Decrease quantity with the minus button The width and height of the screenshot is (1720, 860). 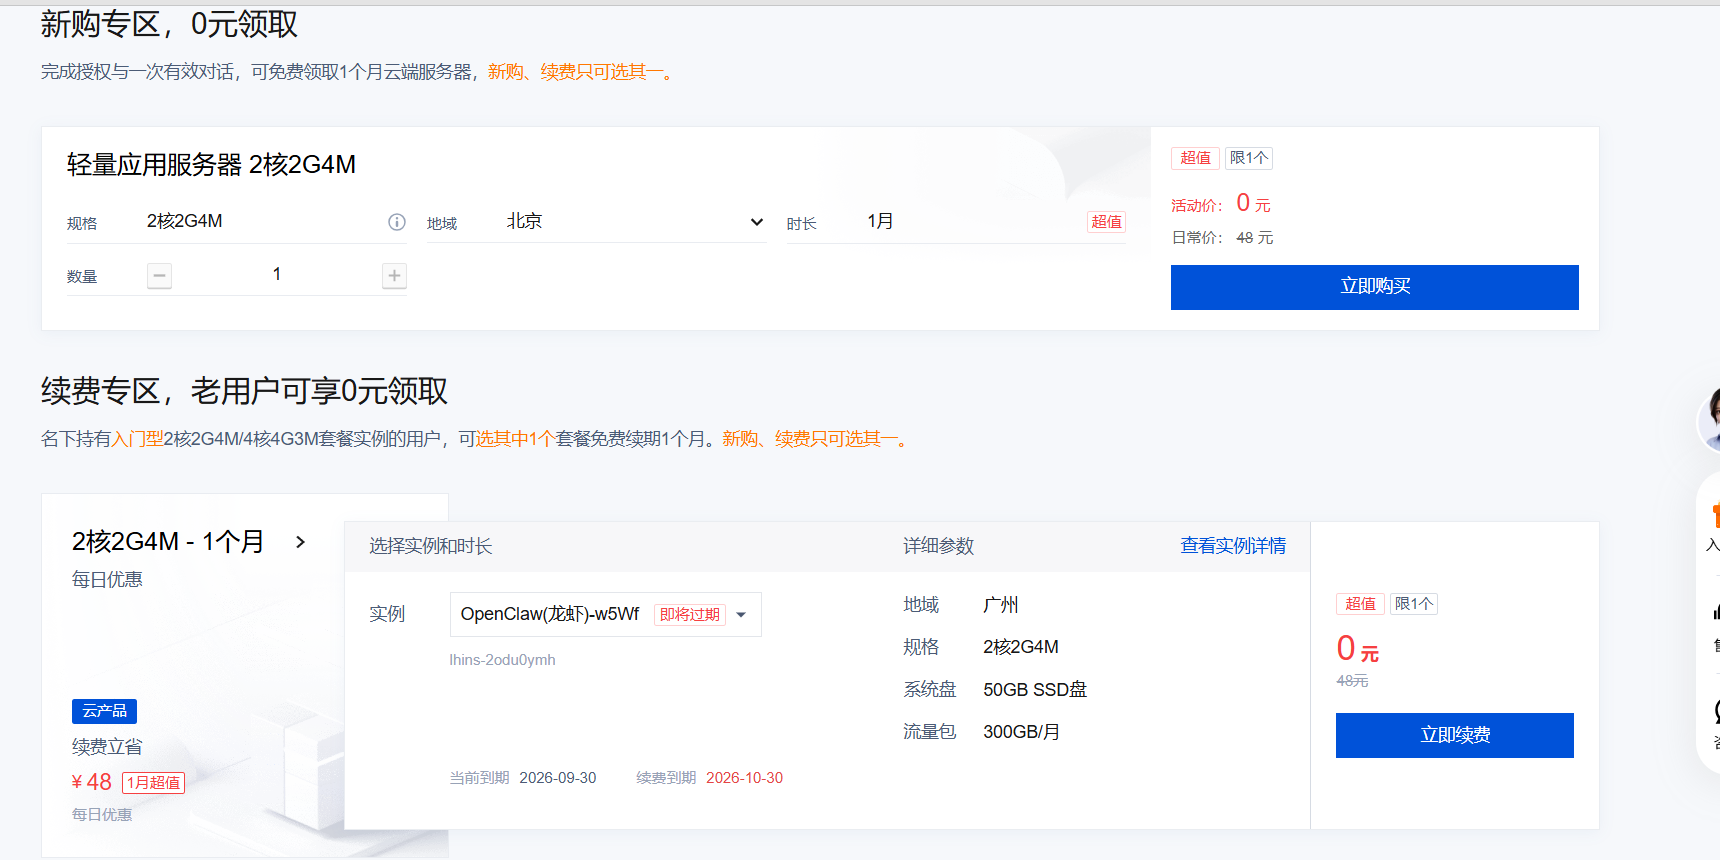pyautogui.click(x=159, y=276)
